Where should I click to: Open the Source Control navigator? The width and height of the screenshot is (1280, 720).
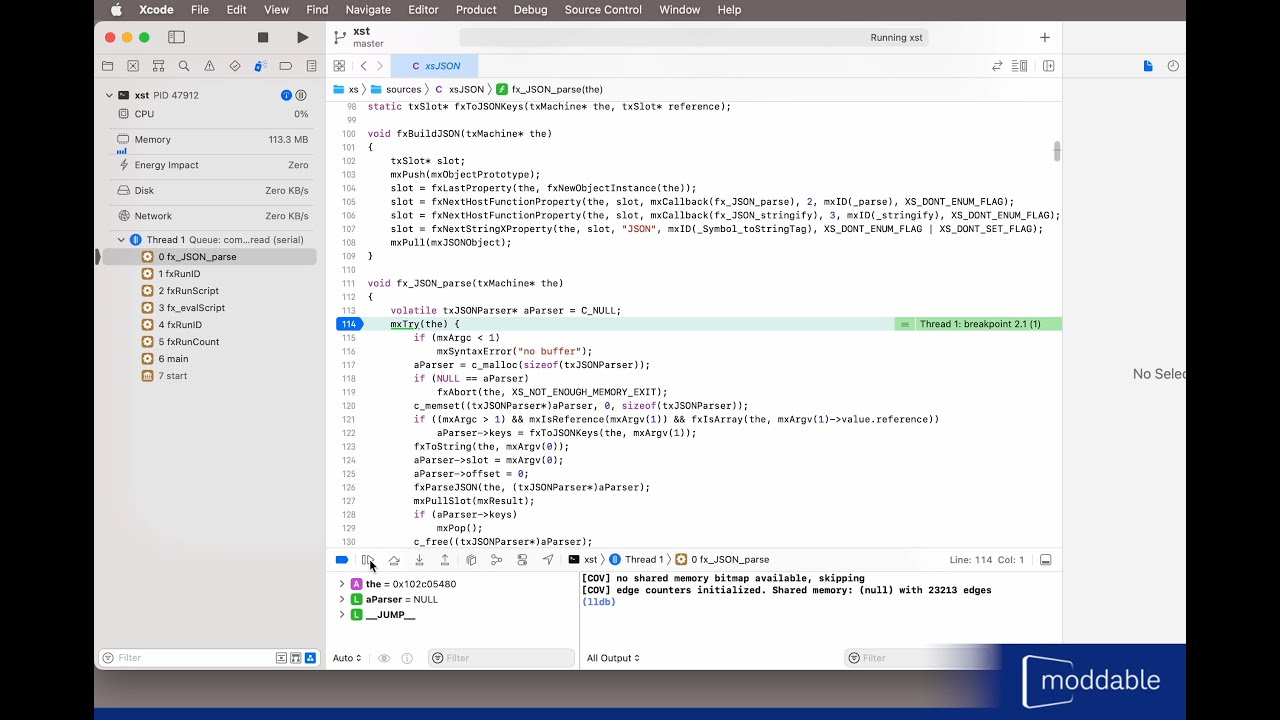(133, 66)
